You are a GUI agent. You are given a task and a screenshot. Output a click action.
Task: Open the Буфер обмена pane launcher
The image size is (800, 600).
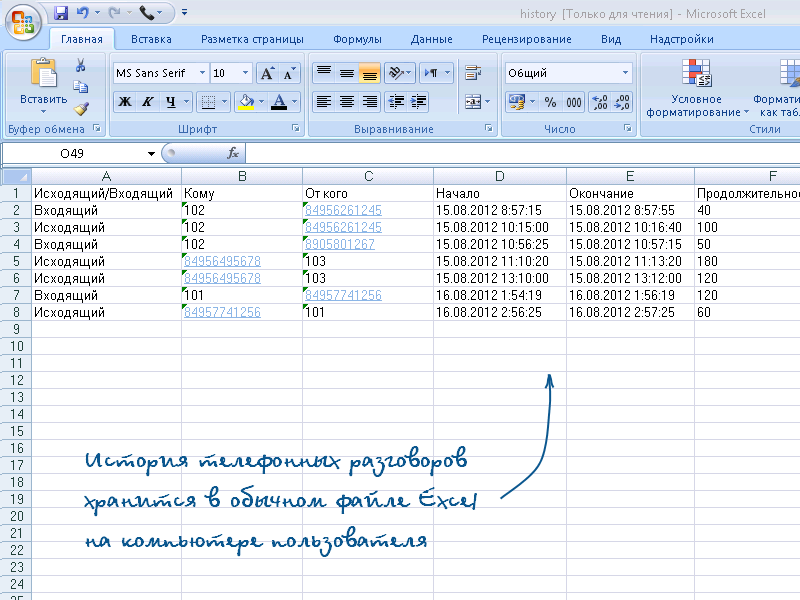[97, 128]
